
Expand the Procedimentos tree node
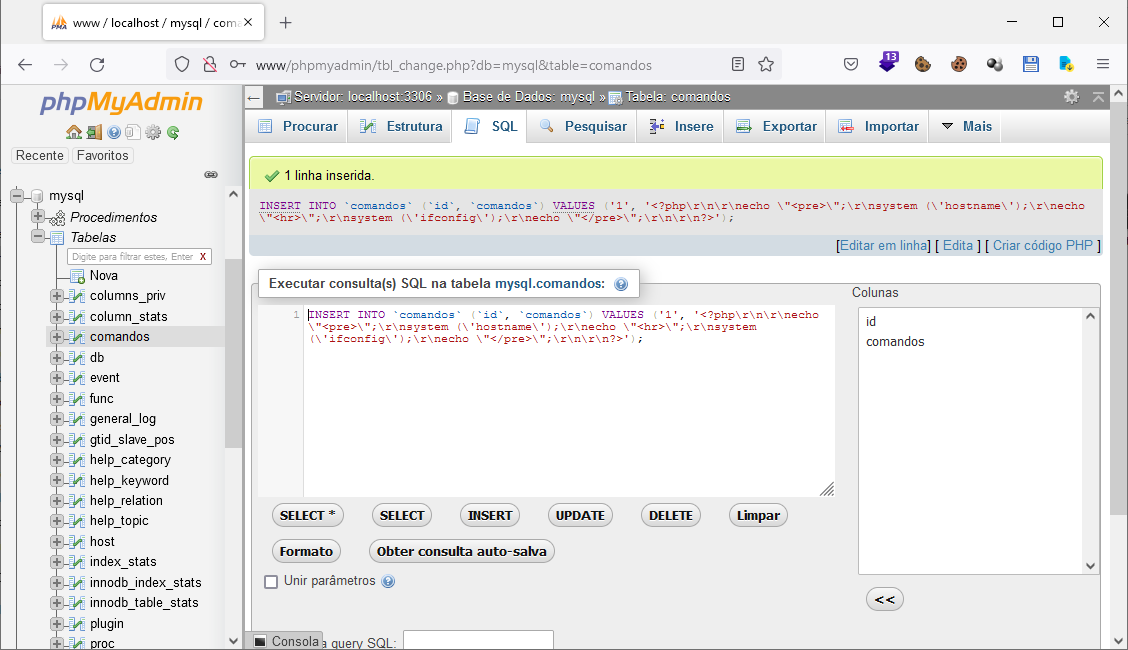pyautogui.click(x=38, y=216)
